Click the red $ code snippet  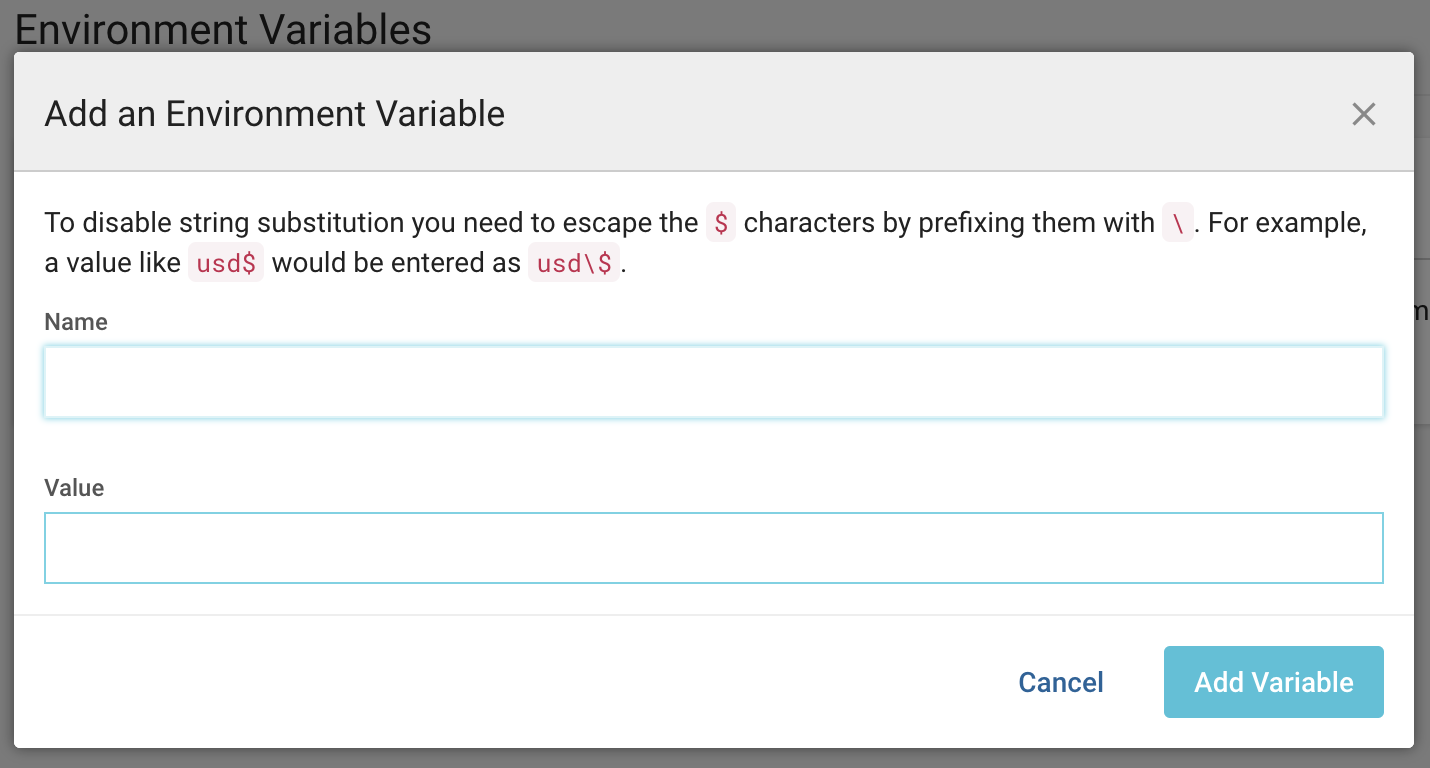pos(721,223)
